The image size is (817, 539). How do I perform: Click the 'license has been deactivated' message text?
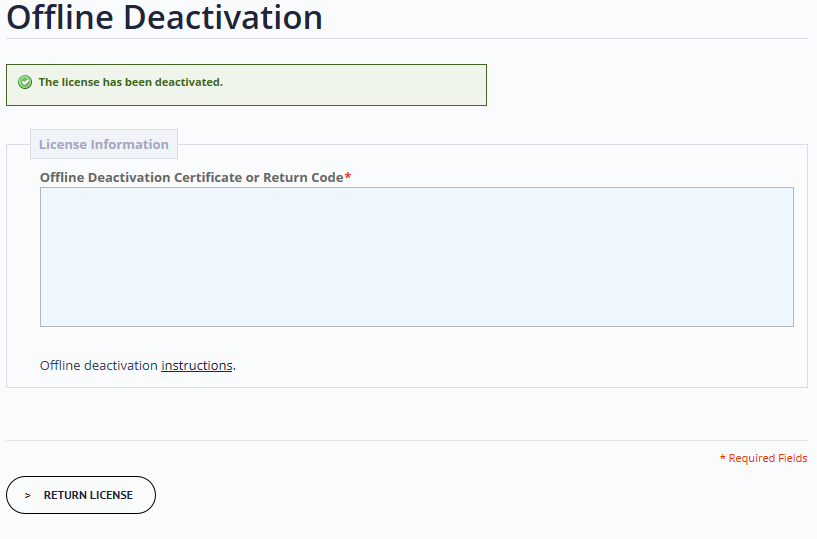(x=131, y=82)
